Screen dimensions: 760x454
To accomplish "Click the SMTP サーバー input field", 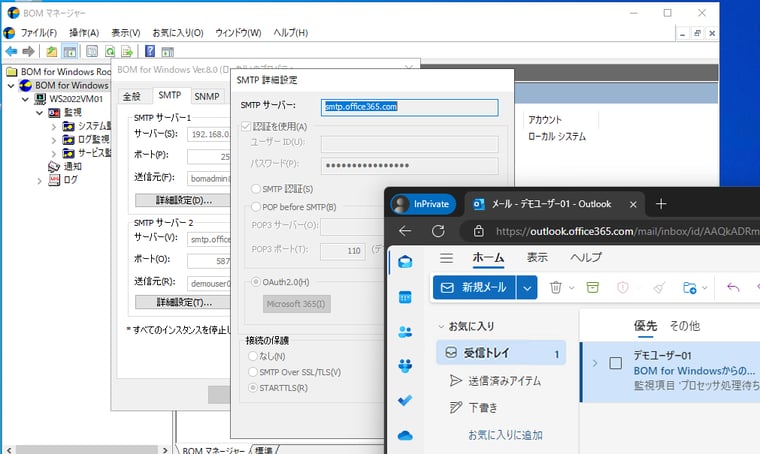I will coord(410,107).
